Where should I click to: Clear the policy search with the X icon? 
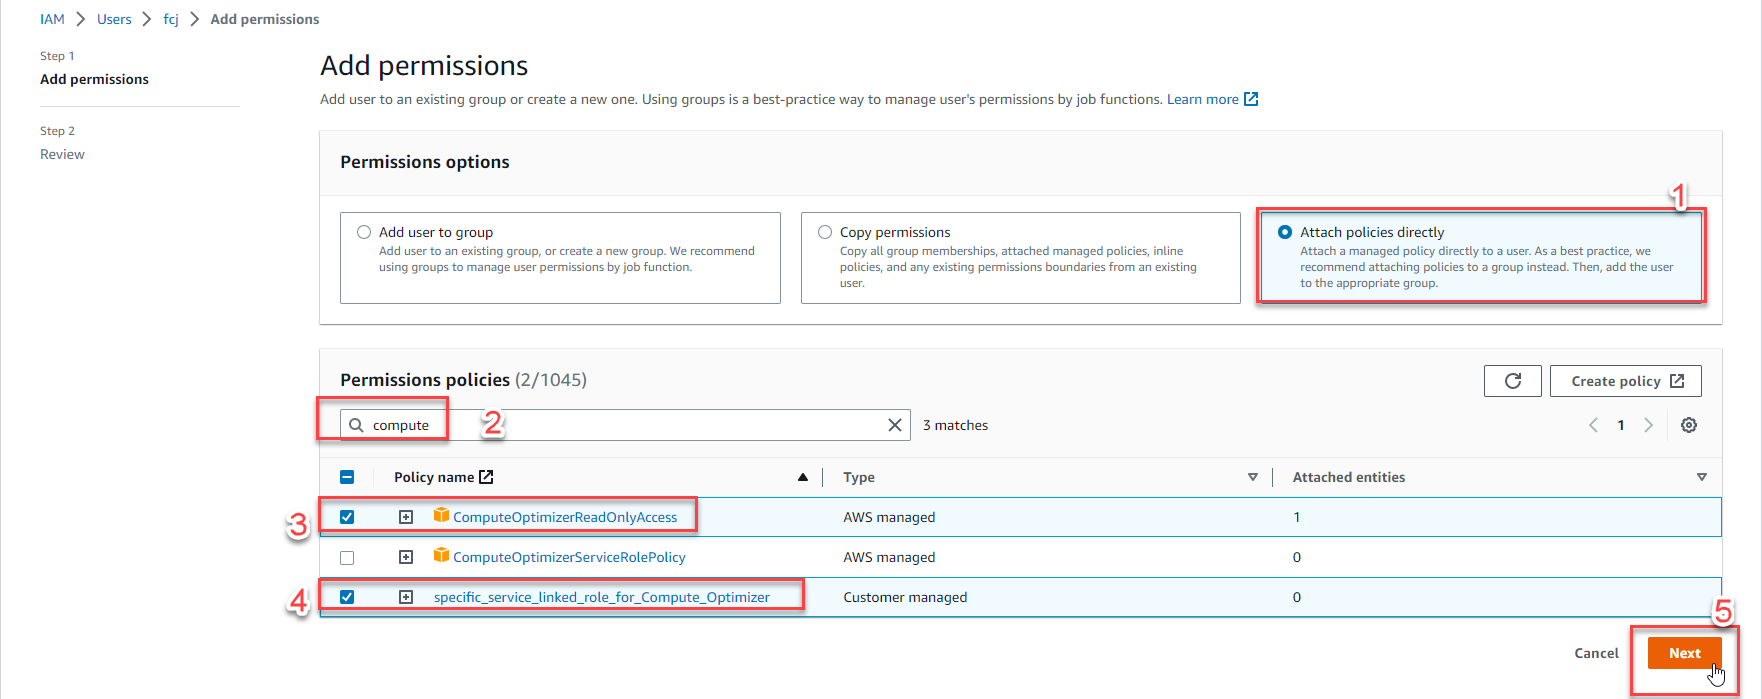tap(894, 425)
